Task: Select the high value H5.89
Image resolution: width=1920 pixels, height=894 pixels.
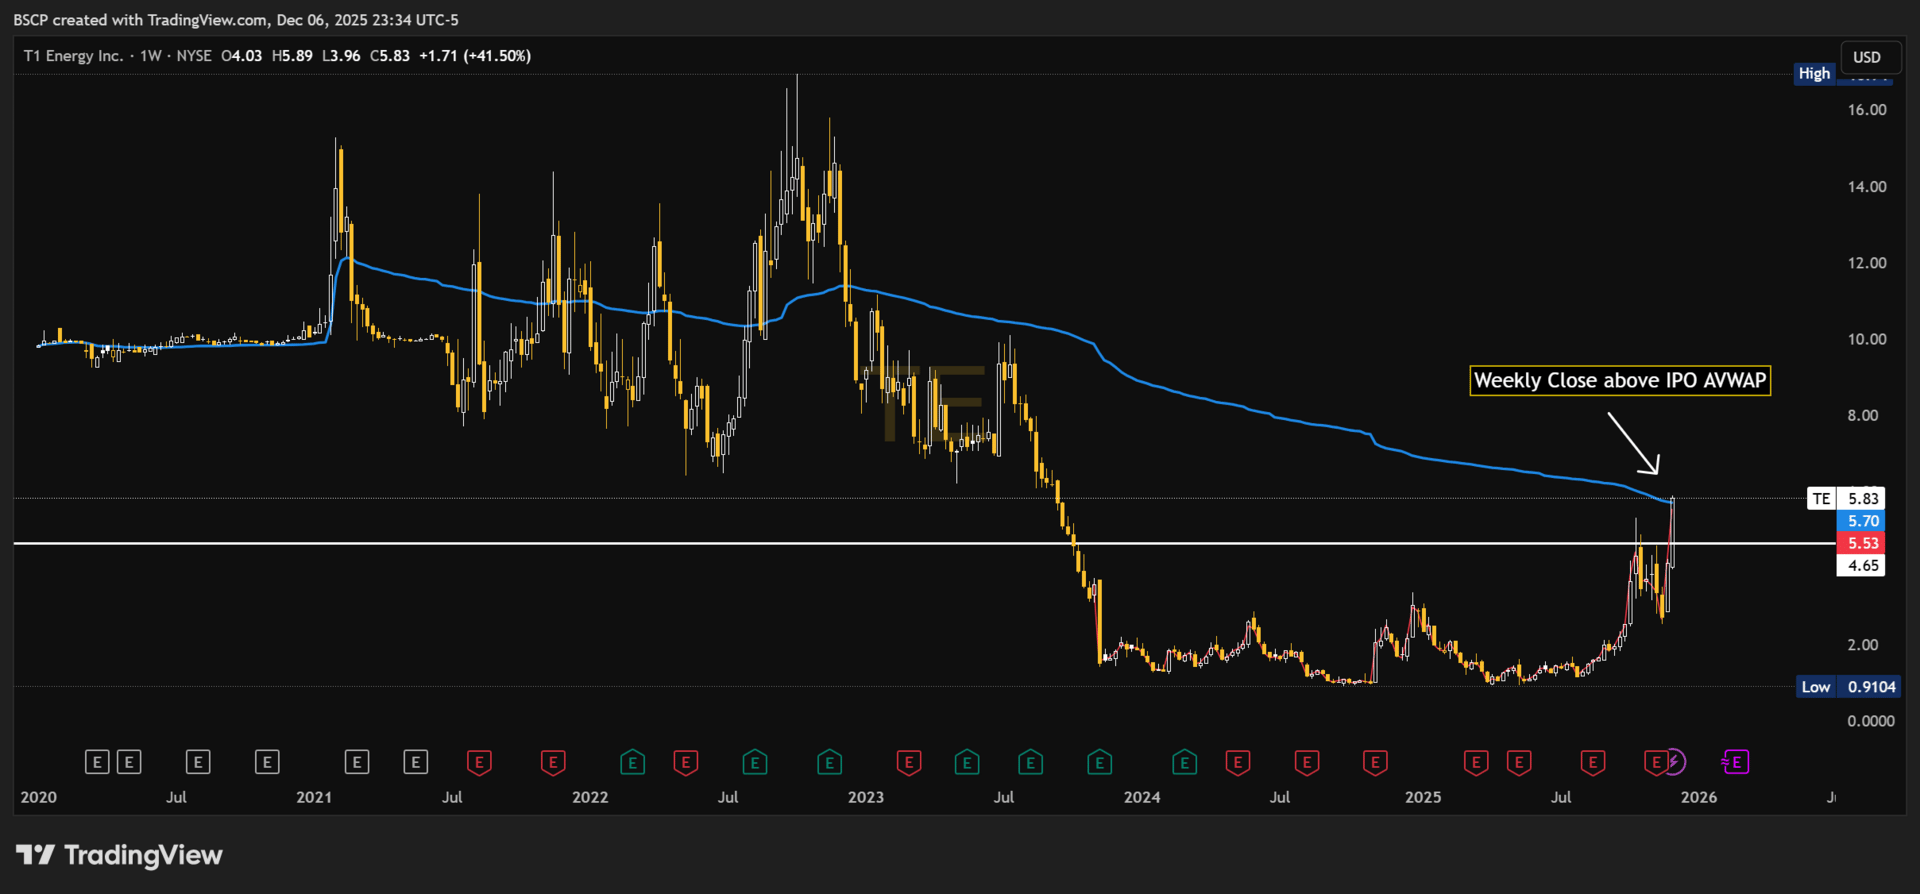Action: point(292,56)
